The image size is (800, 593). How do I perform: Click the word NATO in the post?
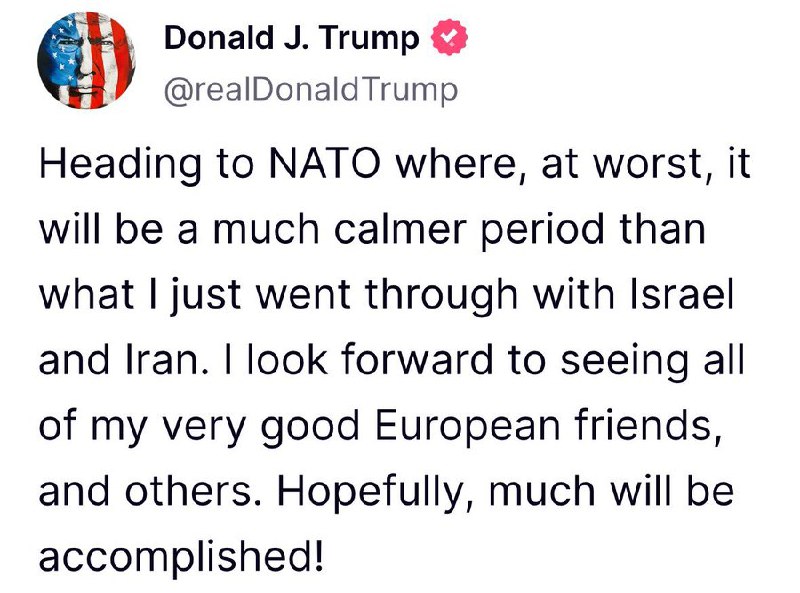324,164
